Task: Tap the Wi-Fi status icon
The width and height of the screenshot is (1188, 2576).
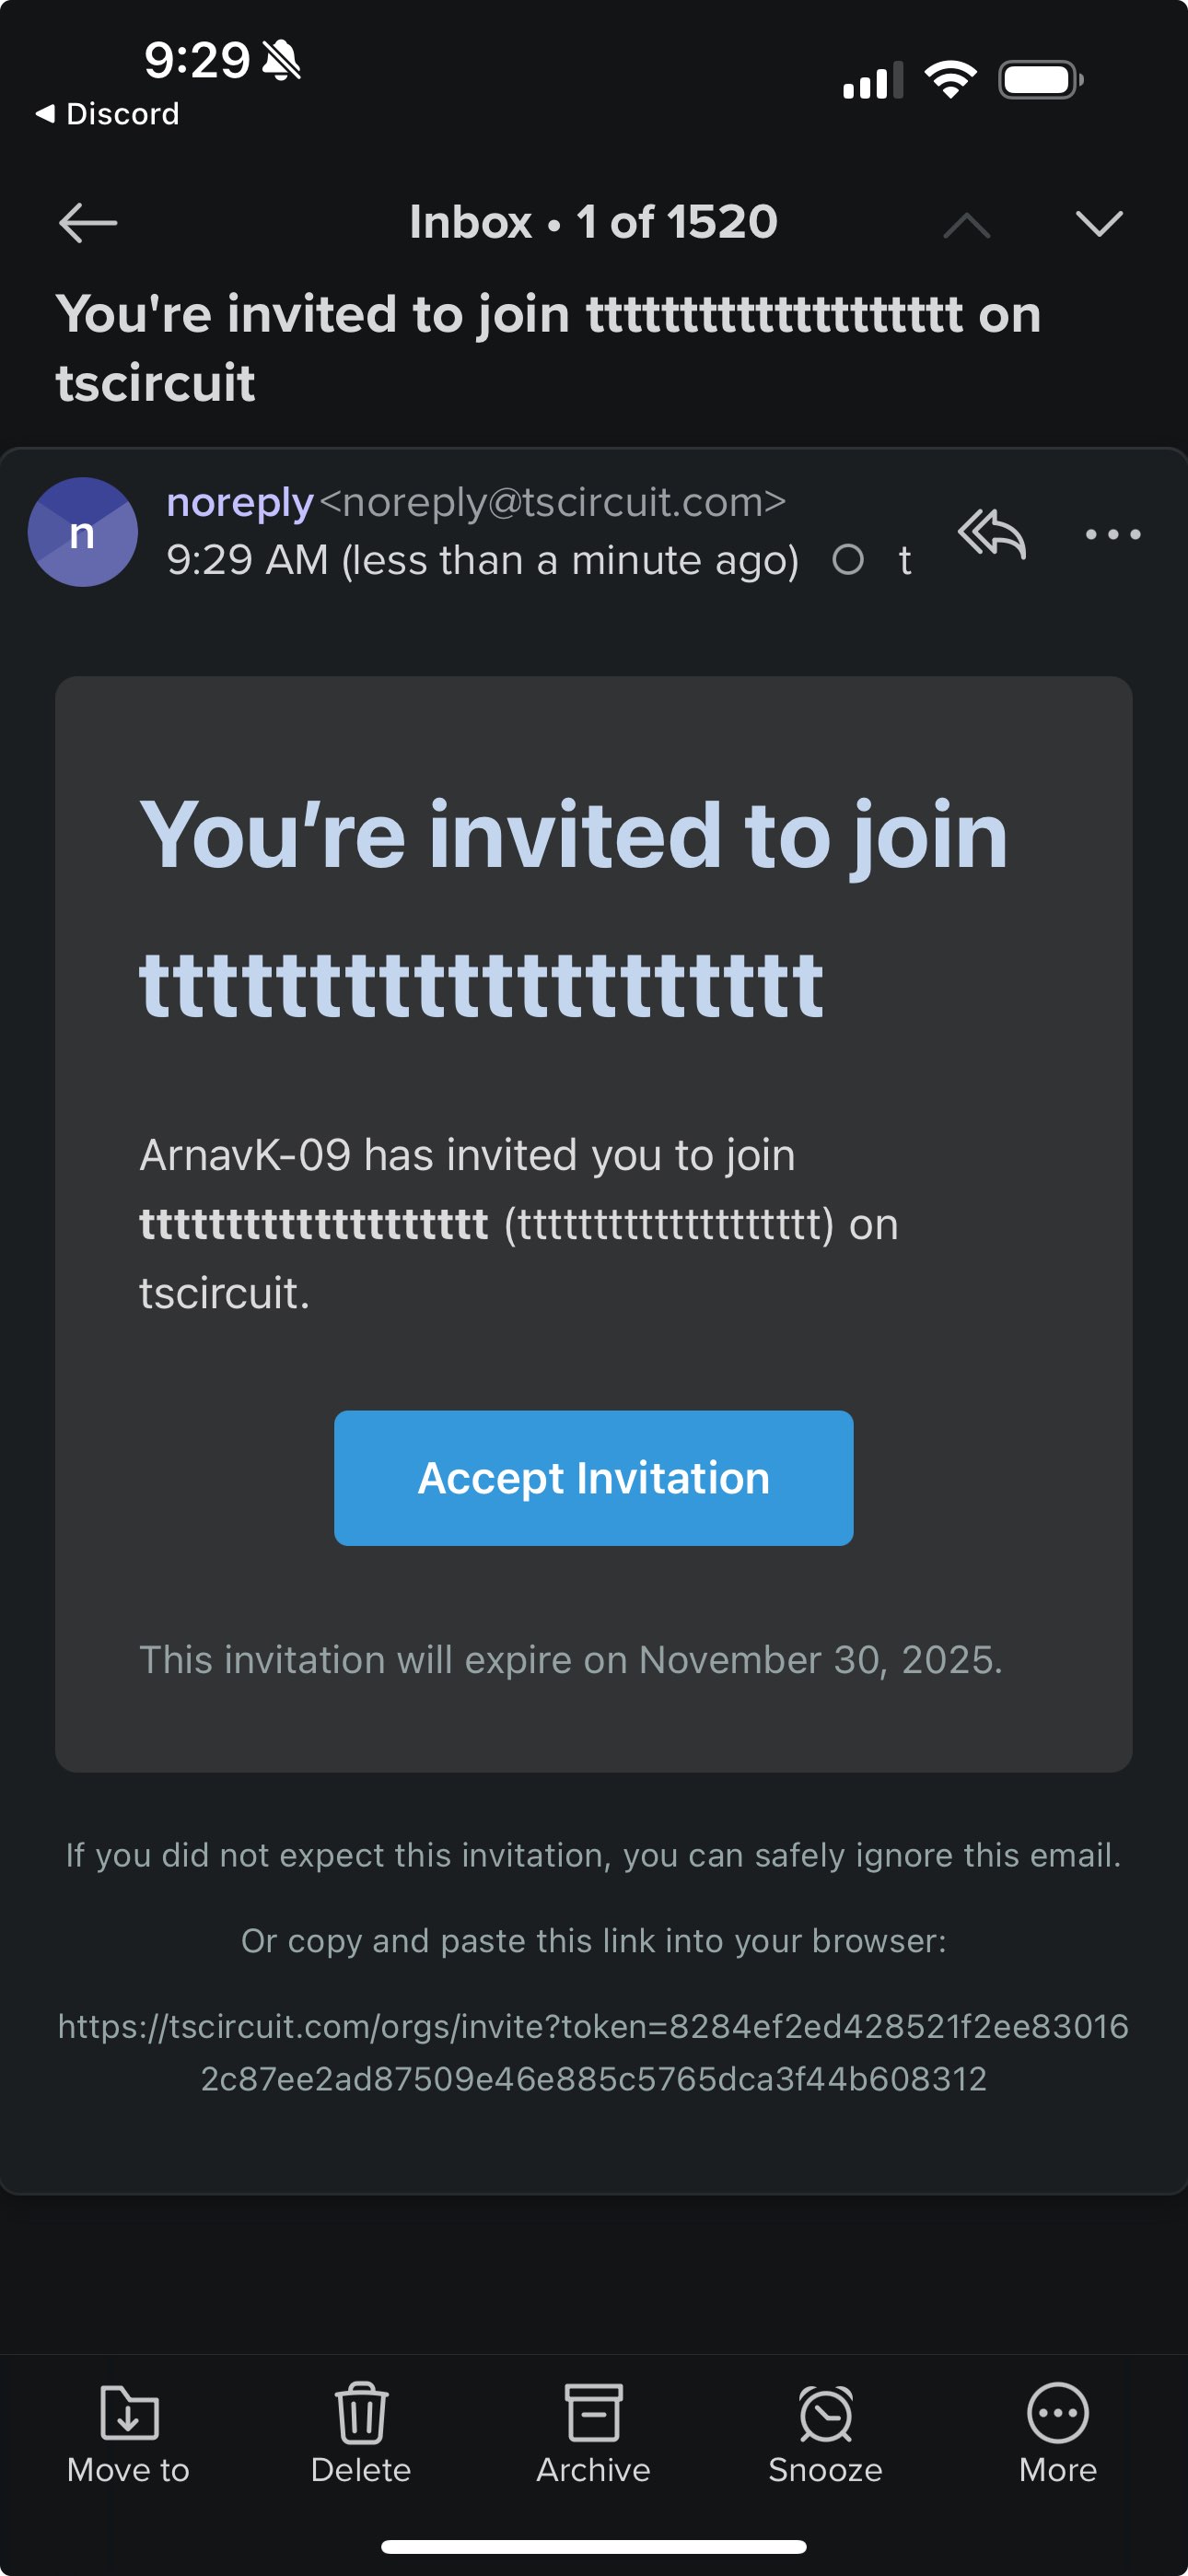Action: [x=950, y=80]
